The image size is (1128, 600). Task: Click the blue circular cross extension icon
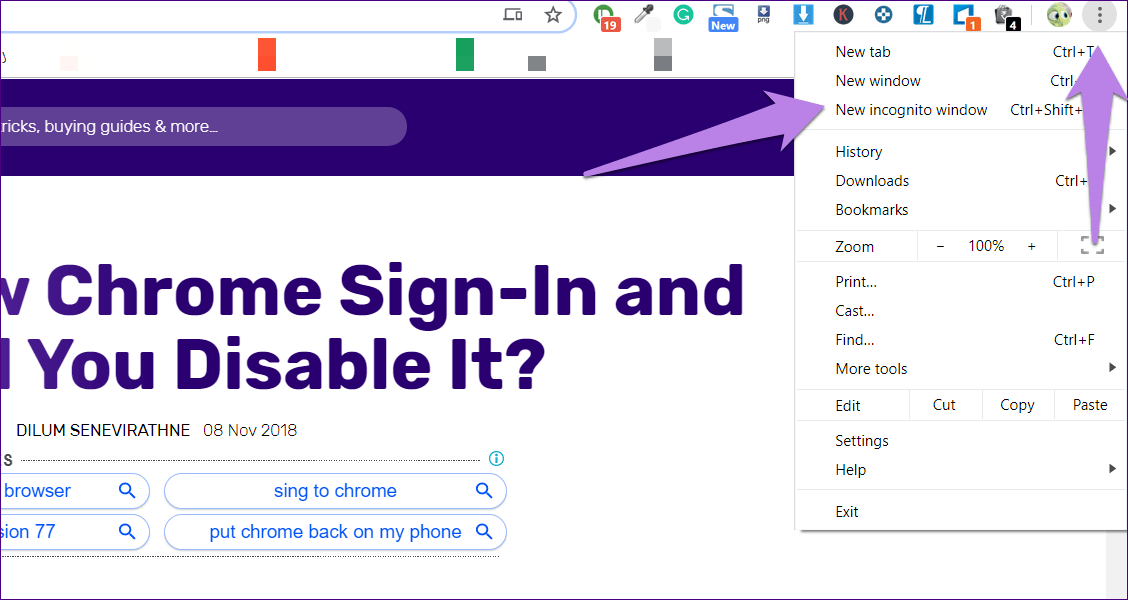pyautogui.click(x=883, y=14)
